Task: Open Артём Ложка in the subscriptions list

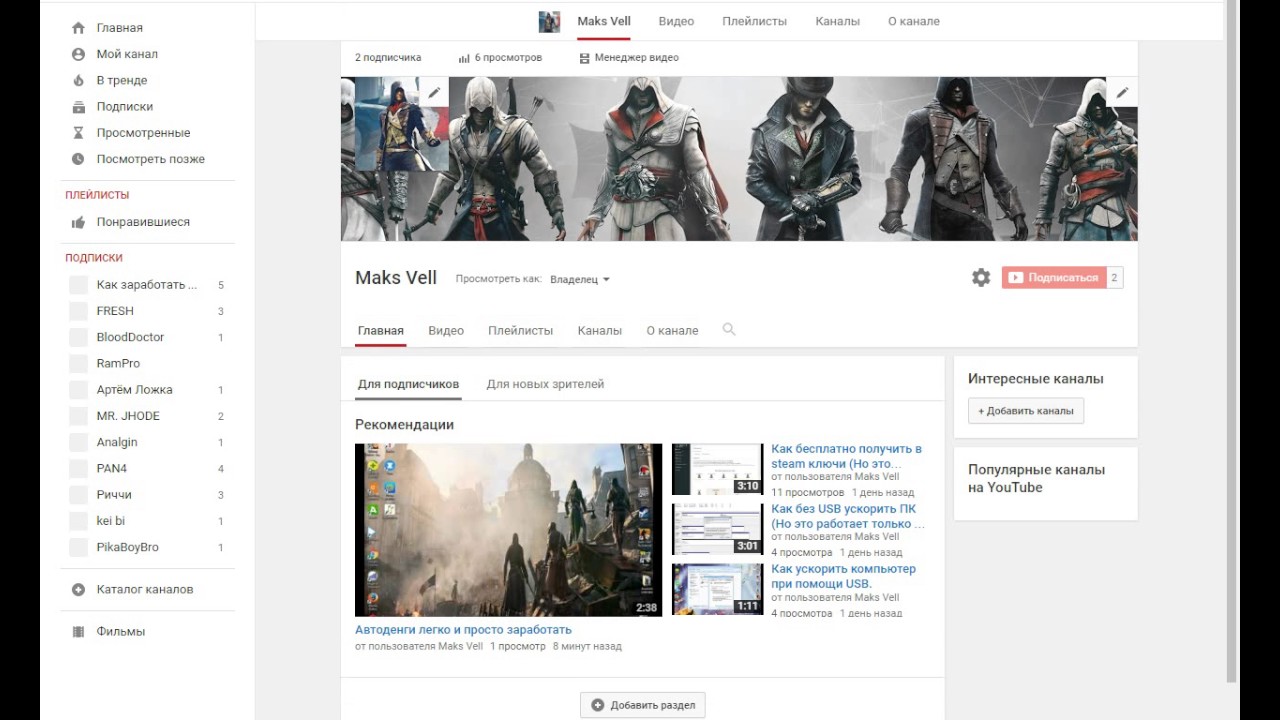Action: pyautogui.click(x=134, y=390)
